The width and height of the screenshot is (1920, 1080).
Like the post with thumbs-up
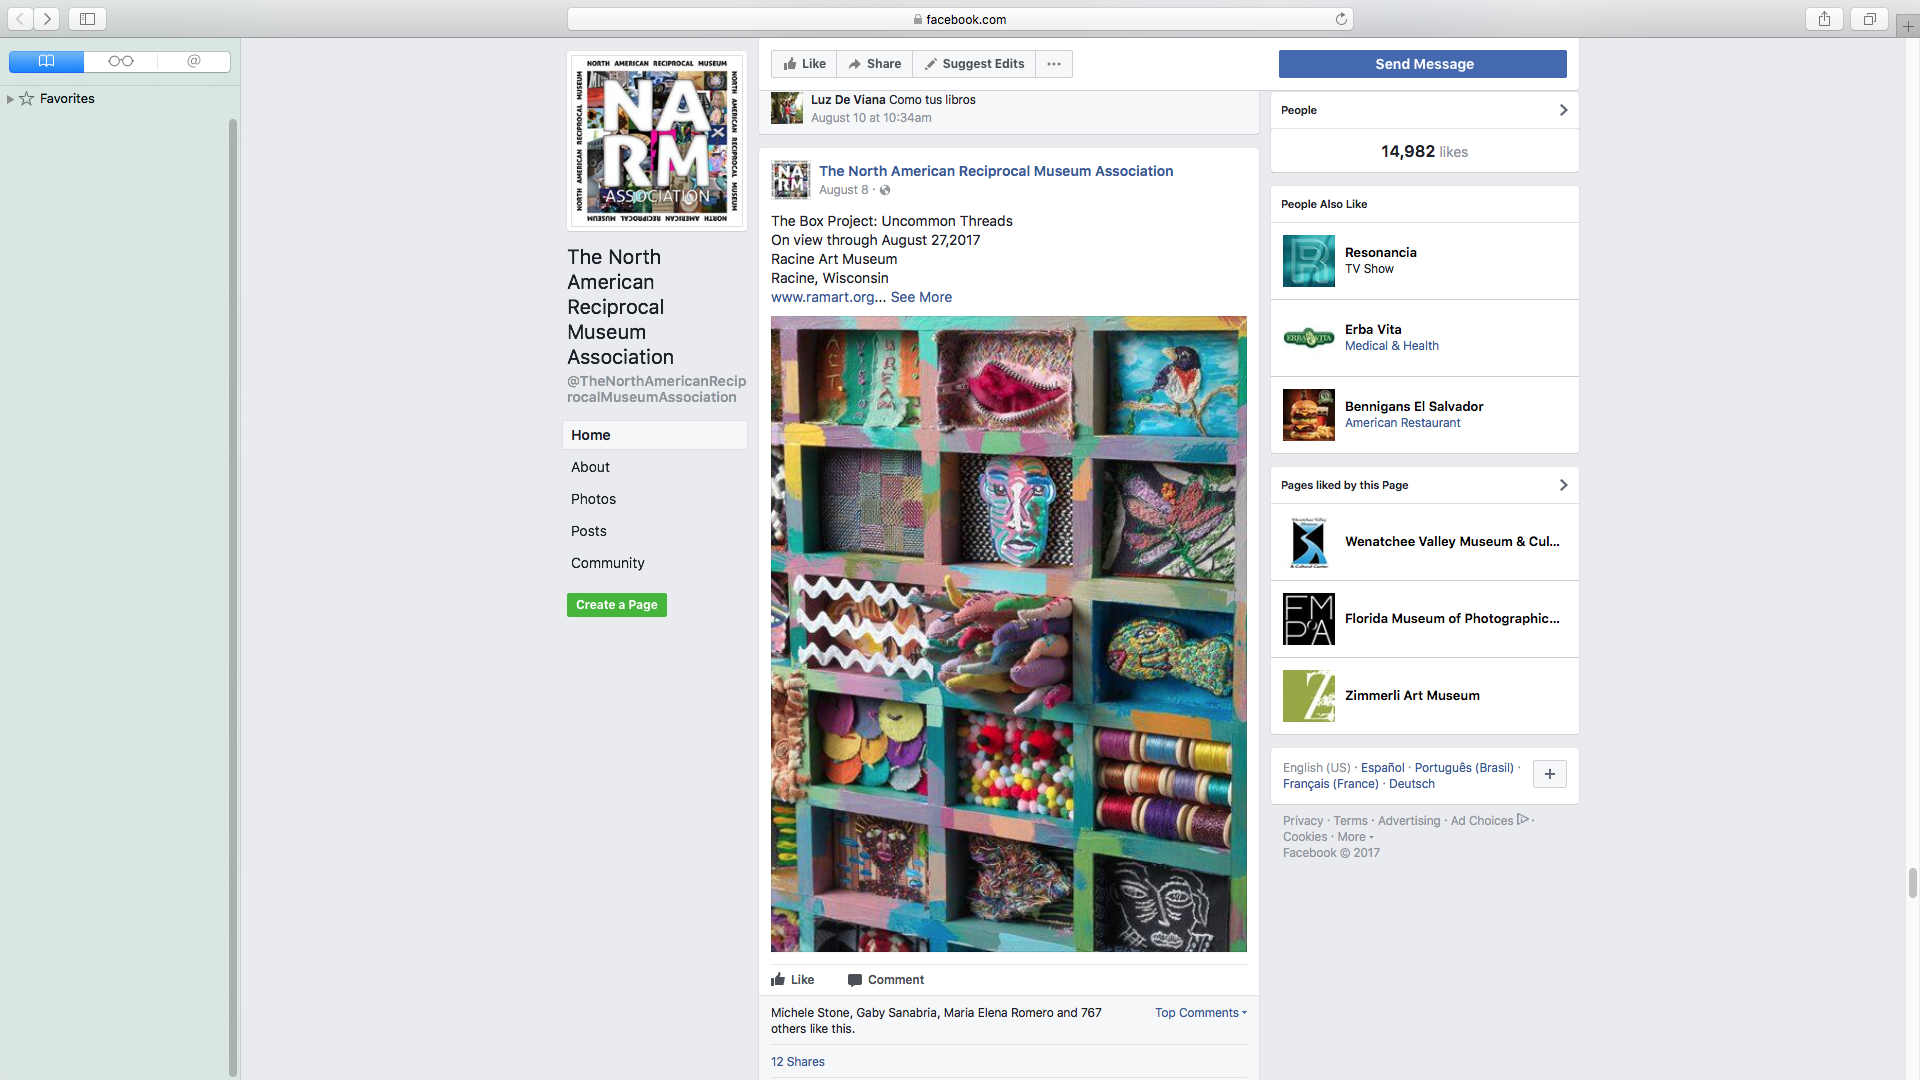click(x=793, y=980)
